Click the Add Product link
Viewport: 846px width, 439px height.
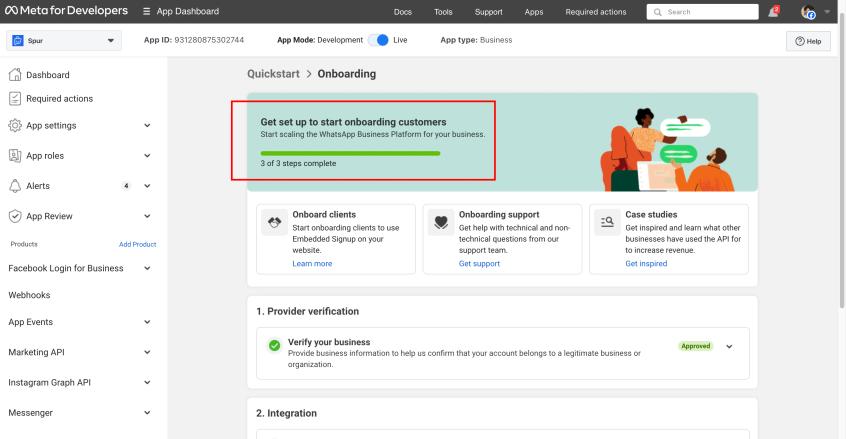(x=138, y=244)
